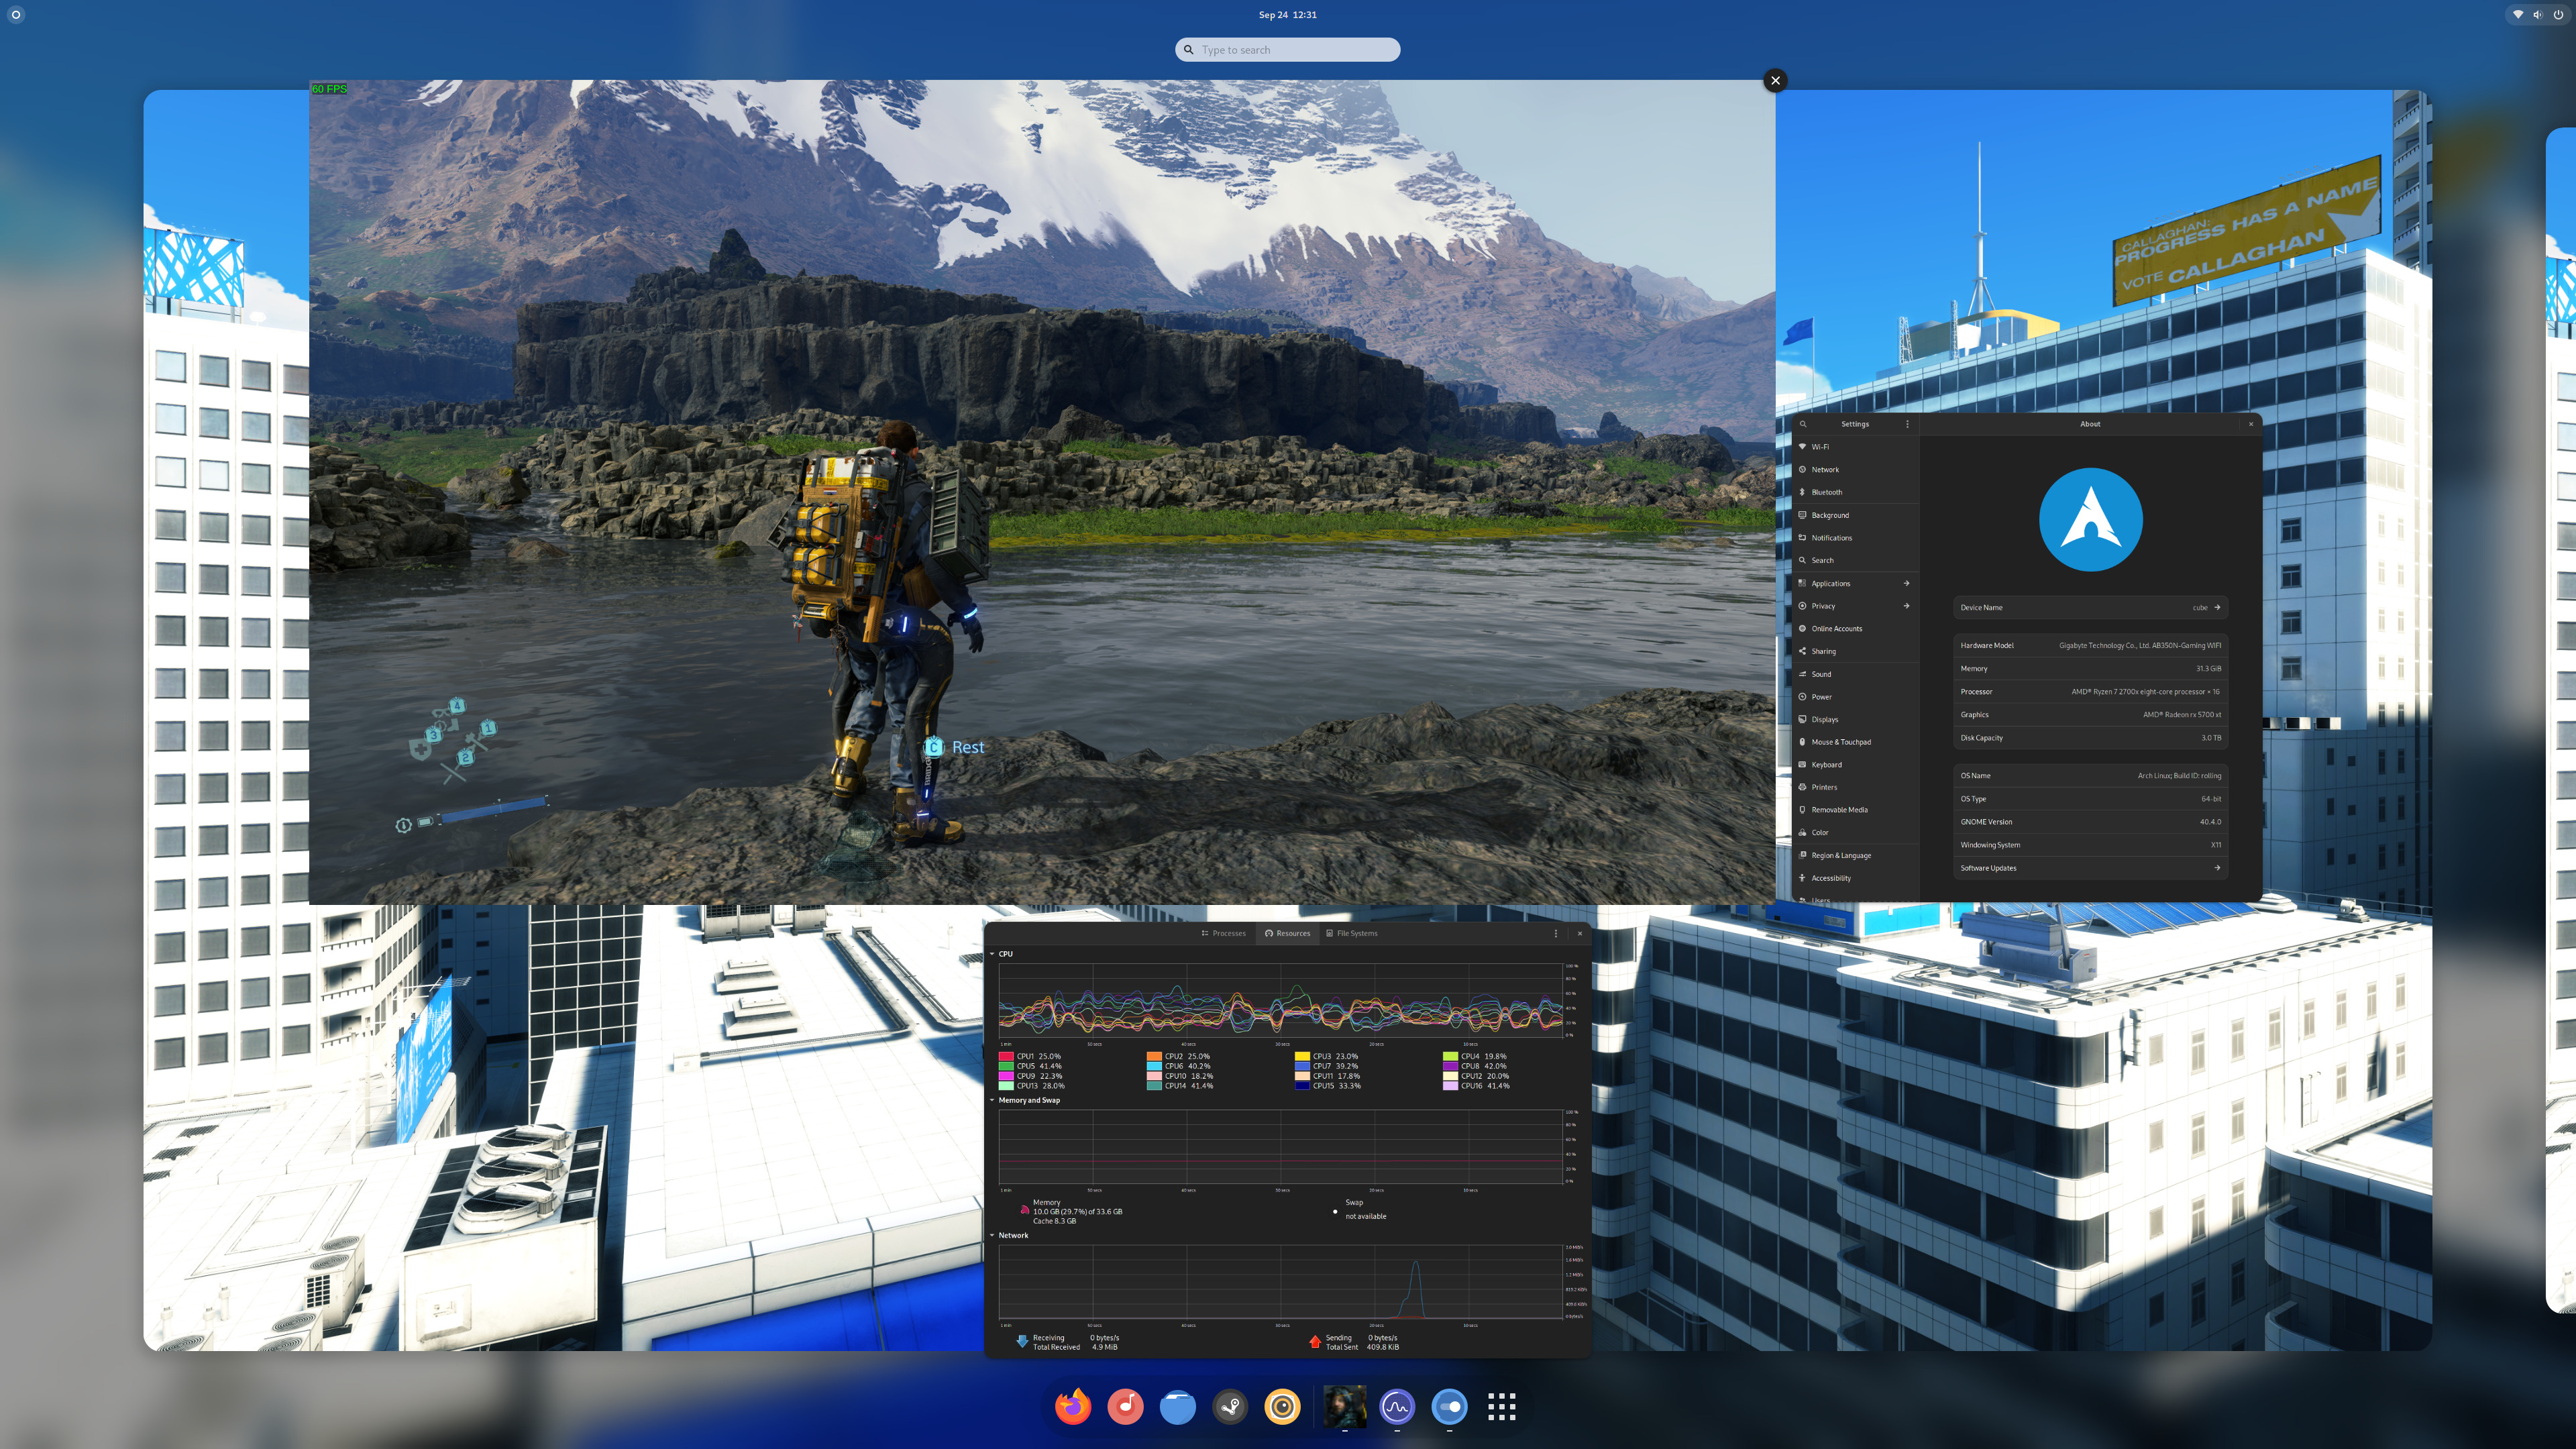Click the CPU6 cyan color swatch
This screenshot has width=2576, height=1449.
coord(1154,1066)
